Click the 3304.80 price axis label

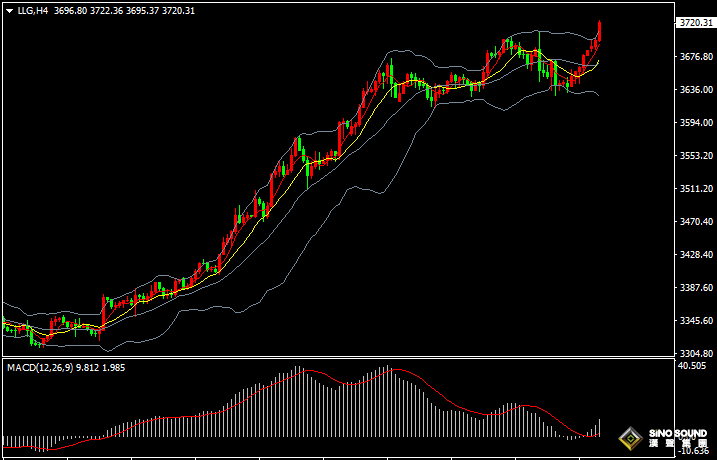click(x=696, y=353)
